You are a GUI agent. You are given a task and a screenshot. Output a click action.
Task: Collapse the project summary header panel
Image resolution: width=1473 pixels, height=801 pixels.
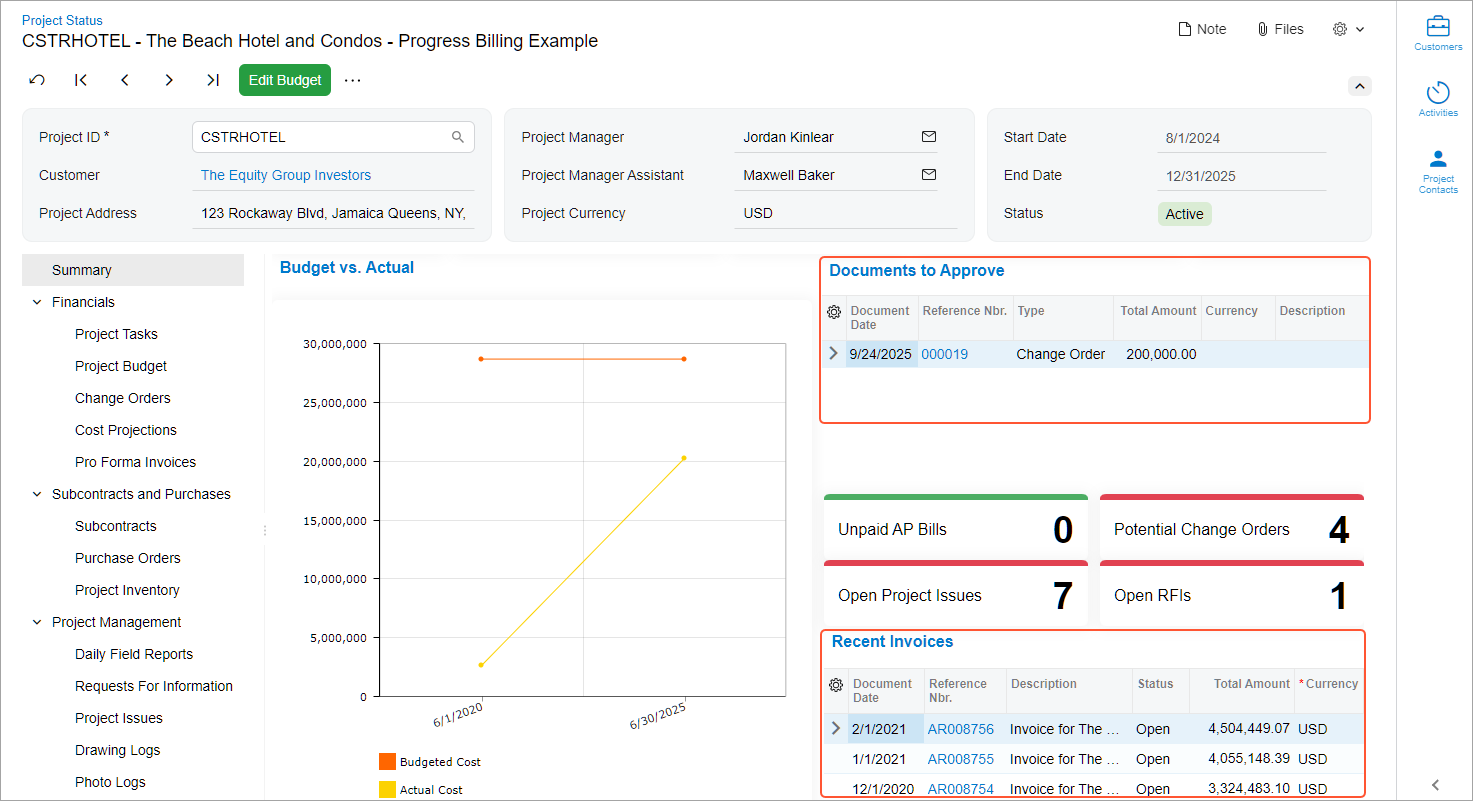[x=1359, y=86]
